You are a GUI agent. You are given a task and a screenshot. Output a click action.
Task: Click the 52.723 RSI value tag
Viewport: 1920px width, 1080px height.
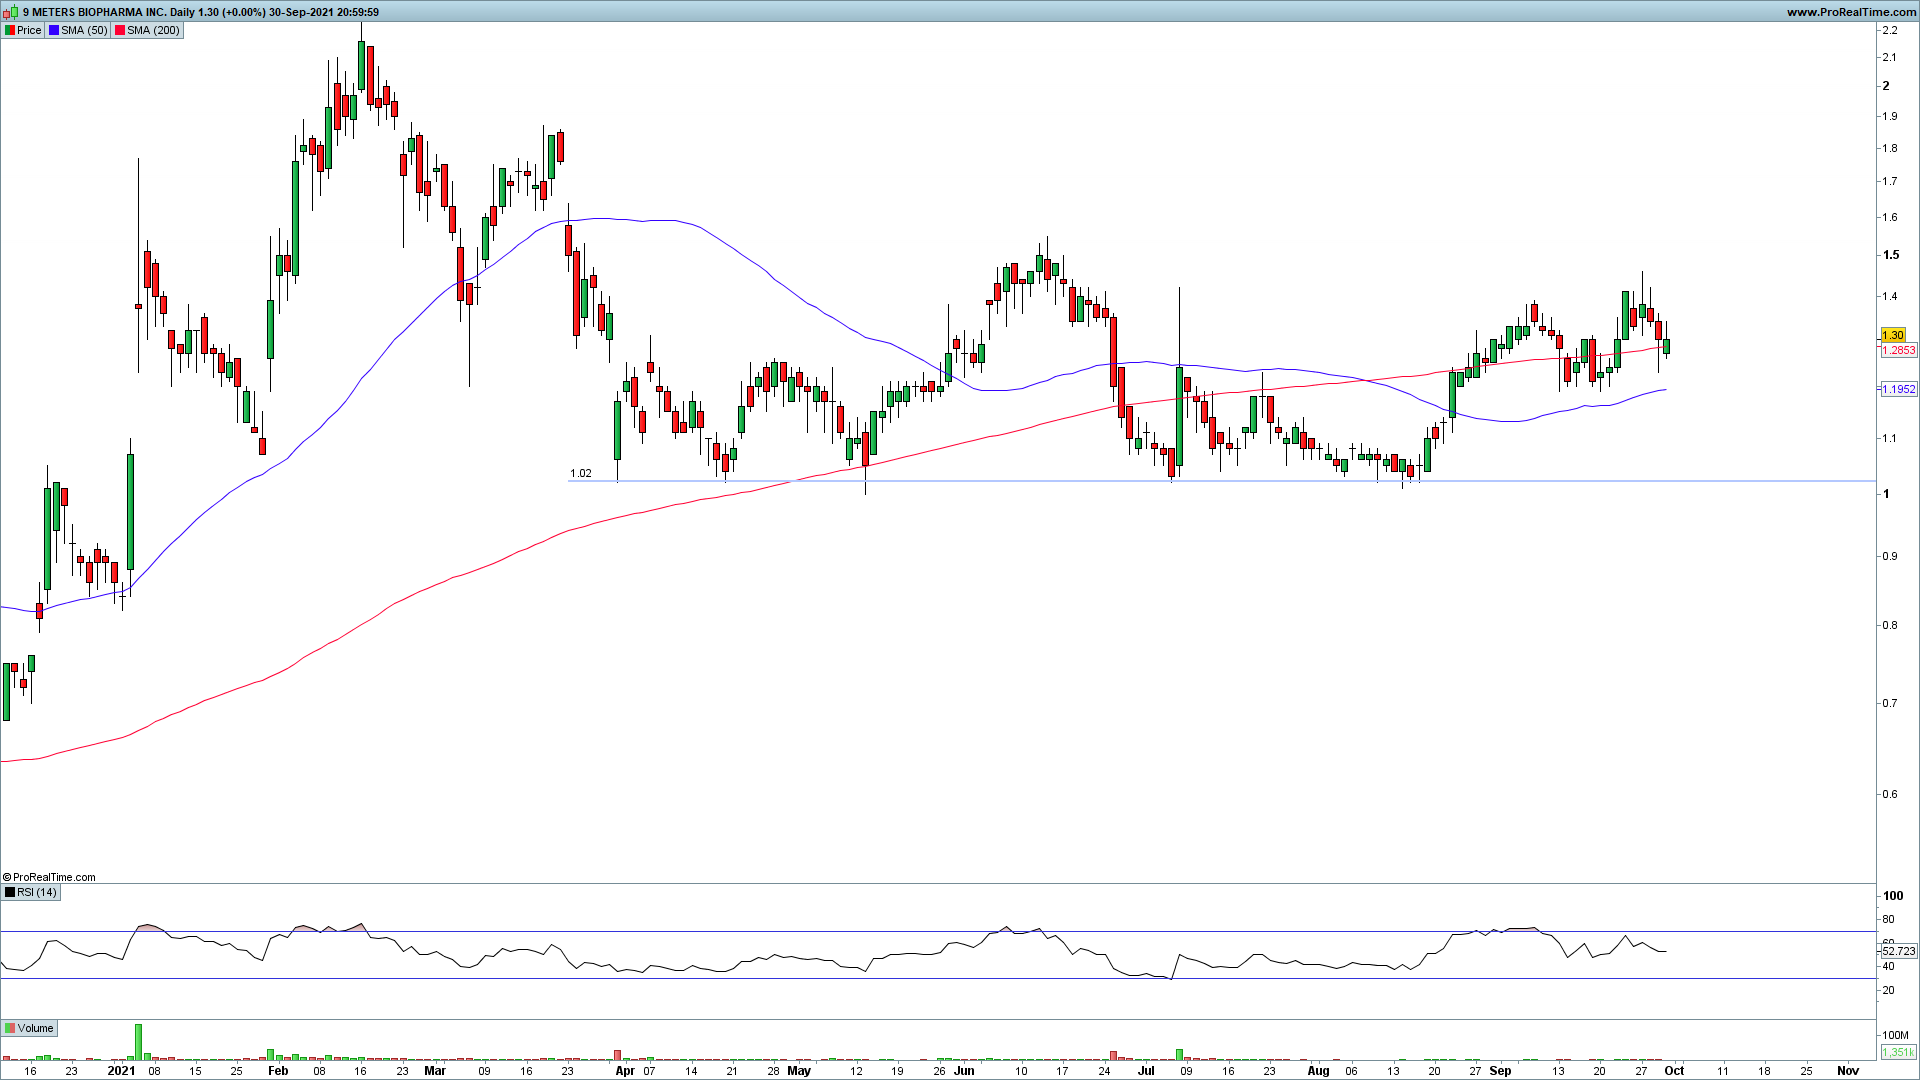tap(1898, 951)
